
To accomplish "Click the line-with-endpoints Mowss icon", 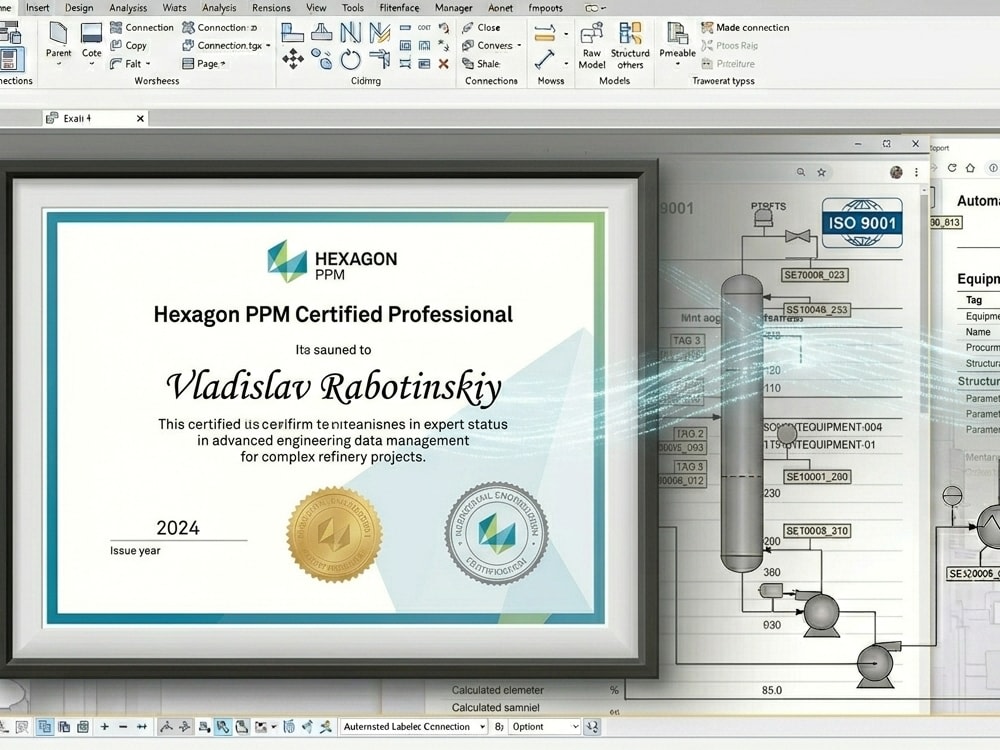I will 545,59.
